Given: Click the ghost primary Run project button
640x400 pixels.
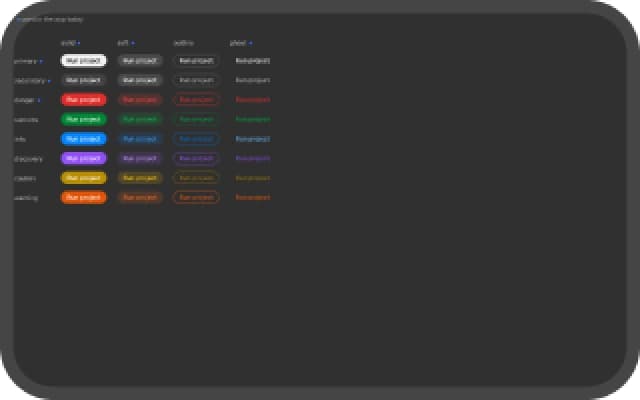Looking at the screenshot, I should tap(253, 60).
